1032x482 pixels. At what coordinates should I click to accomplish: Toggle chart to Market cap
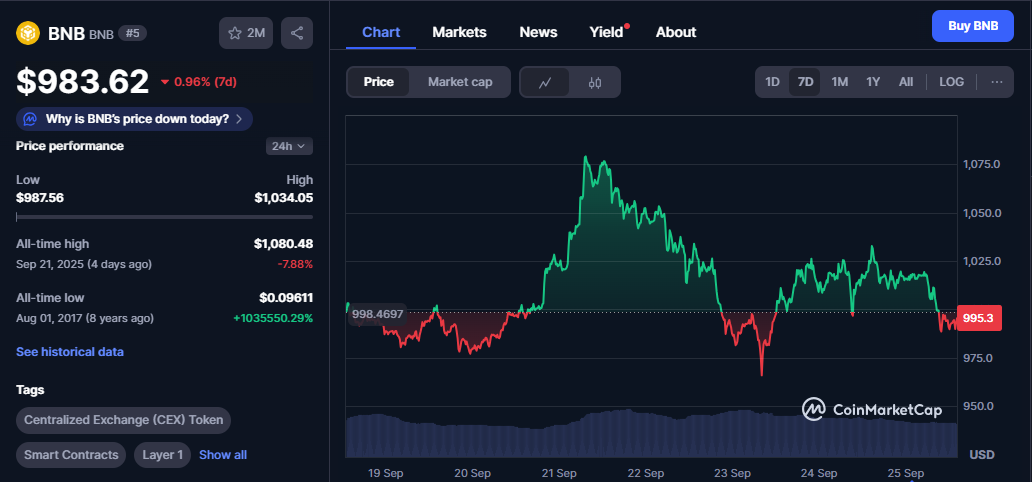click(x=460, y=82)
